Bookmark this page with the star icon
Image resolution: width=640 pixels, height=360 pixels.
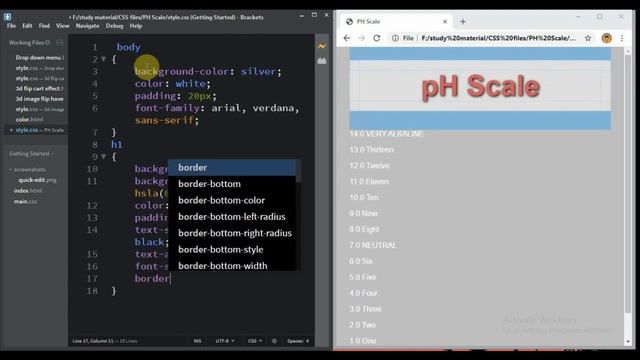pos(588,38)
